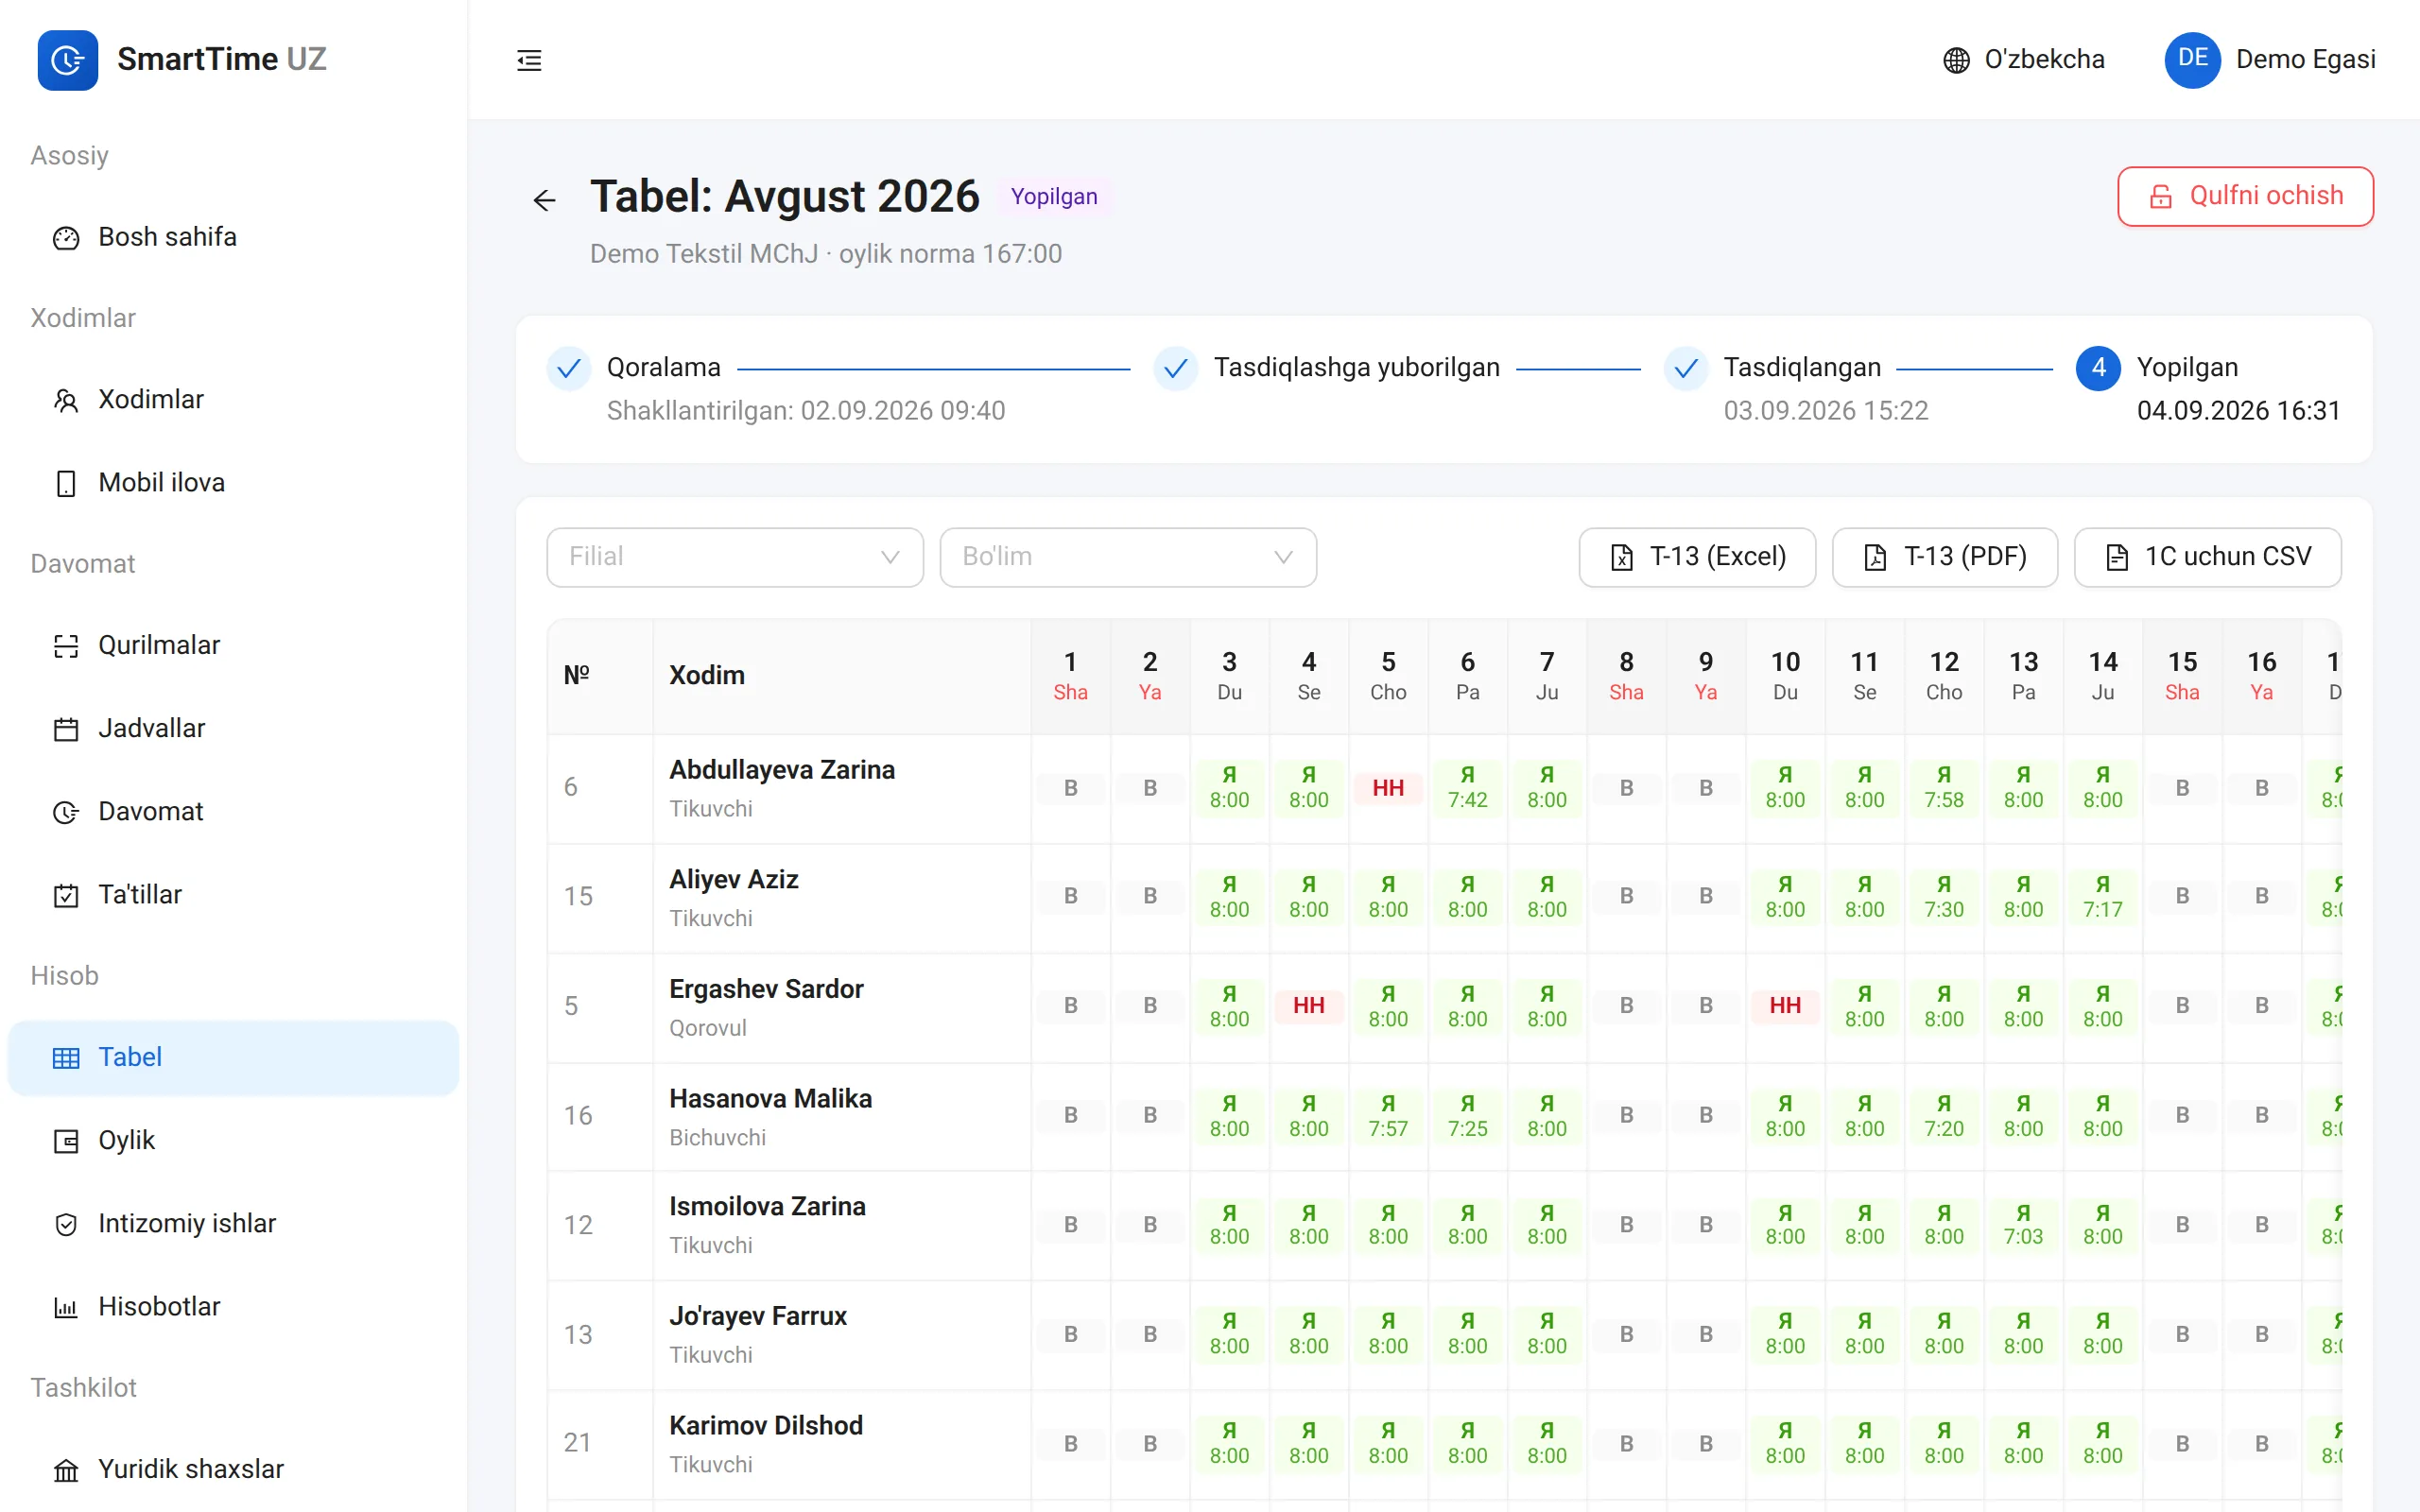Screen dimensions: 2420x1512
Task: Open the O'zbekcha language selector
Action: (2024, 60)
